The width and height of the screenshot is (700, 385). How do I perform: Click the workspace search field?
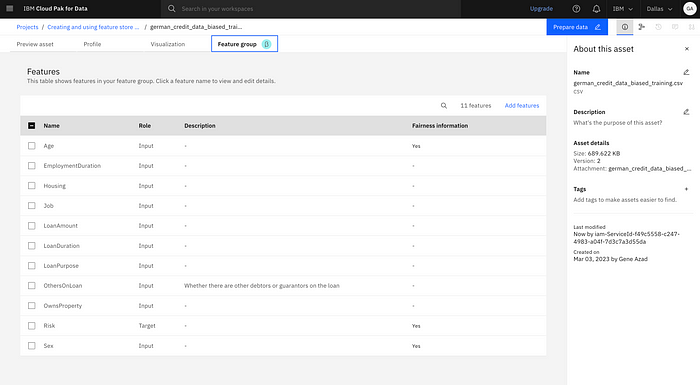click(311, 9)
